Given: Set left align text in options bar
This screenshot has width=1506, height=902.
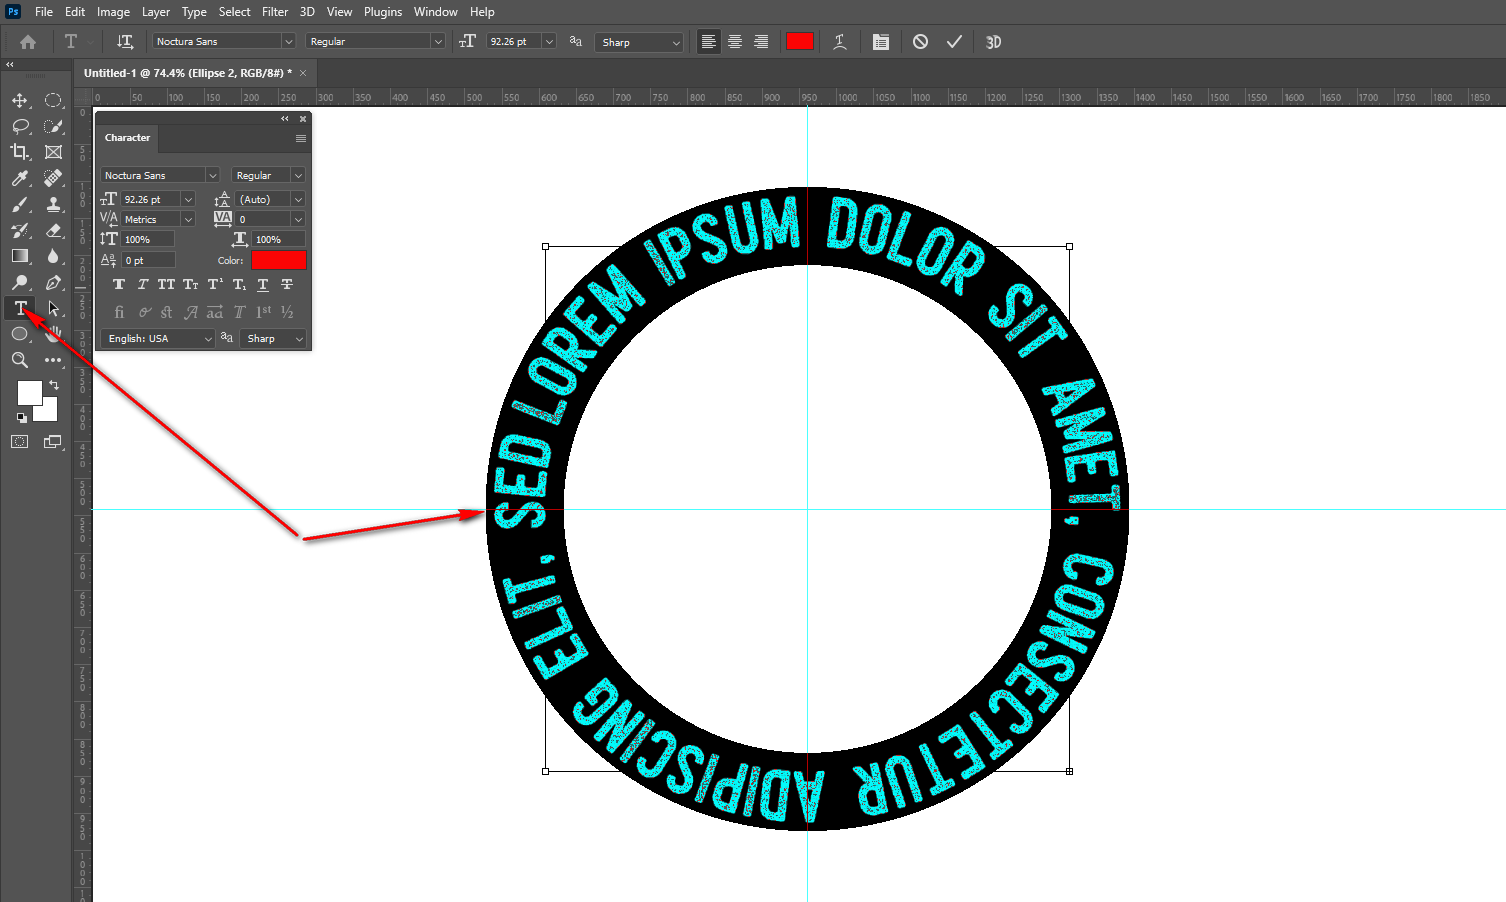Looking at the screenshot, I should (709, 42).
